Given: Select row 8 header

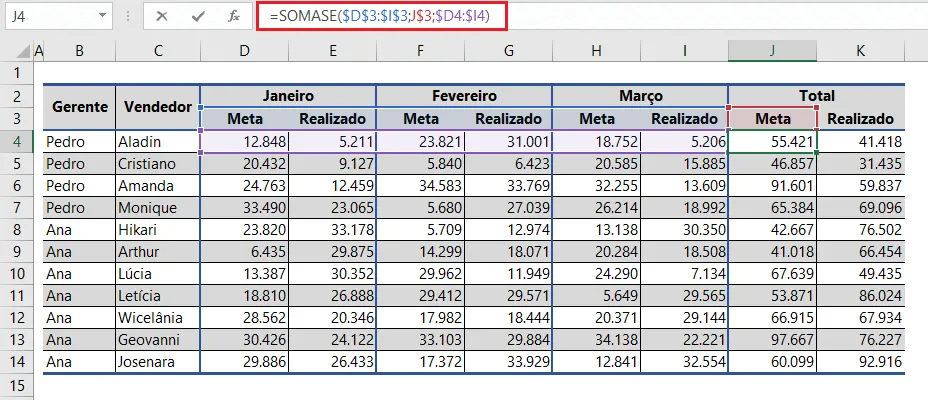Looking at the screenshot, I should click(x=17, y=230).
